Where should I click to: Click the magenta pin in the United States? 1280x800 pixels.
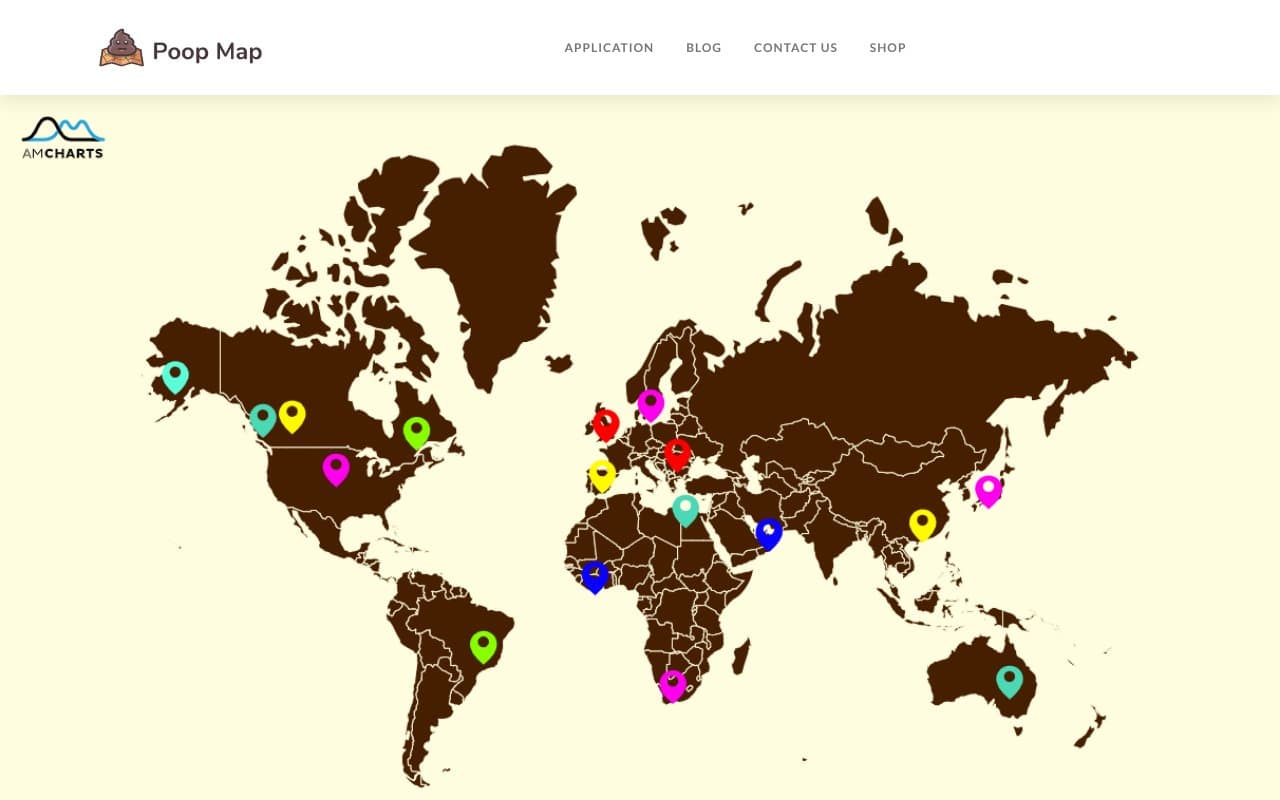tap(336, 468)
